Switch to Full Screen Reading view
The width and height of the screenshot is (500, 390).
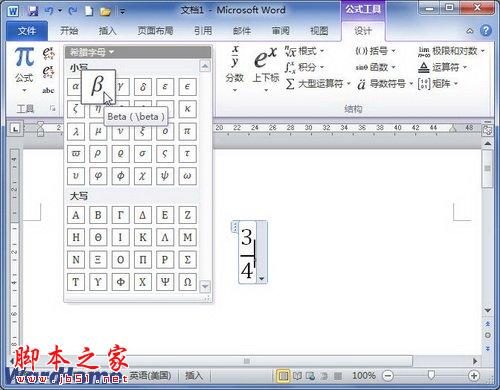coord(297,376)
